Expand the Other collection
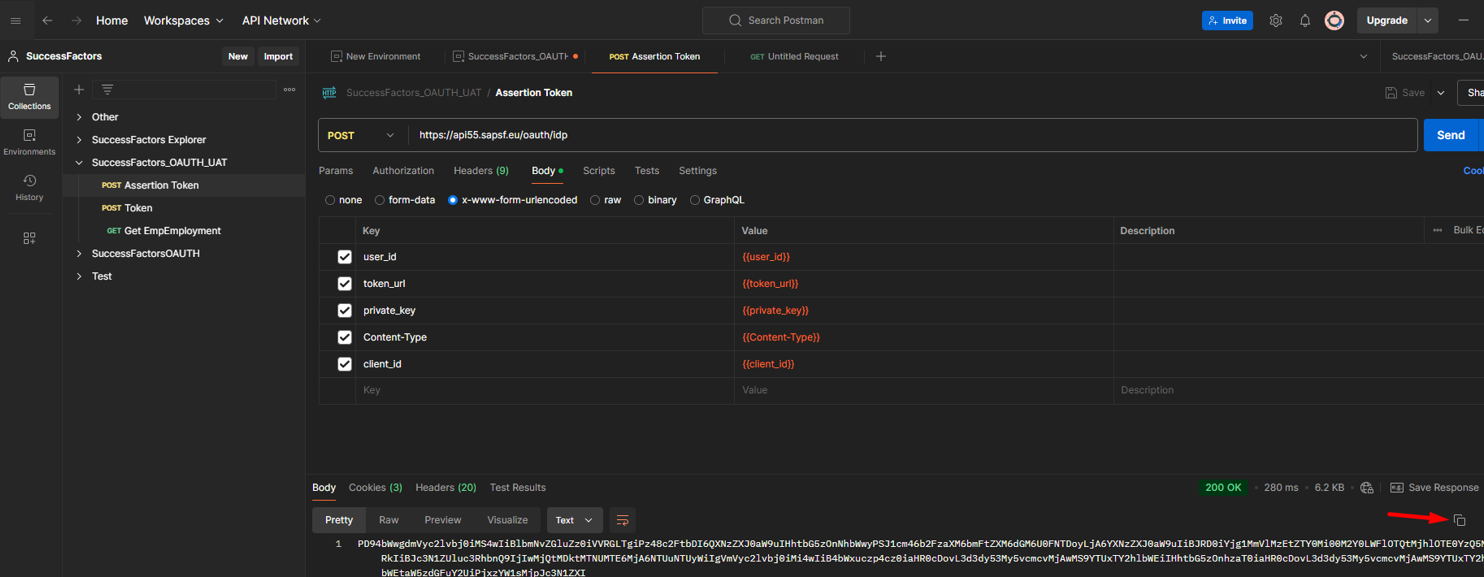This screenshot has height=577, width=1484. click(79, 117)
